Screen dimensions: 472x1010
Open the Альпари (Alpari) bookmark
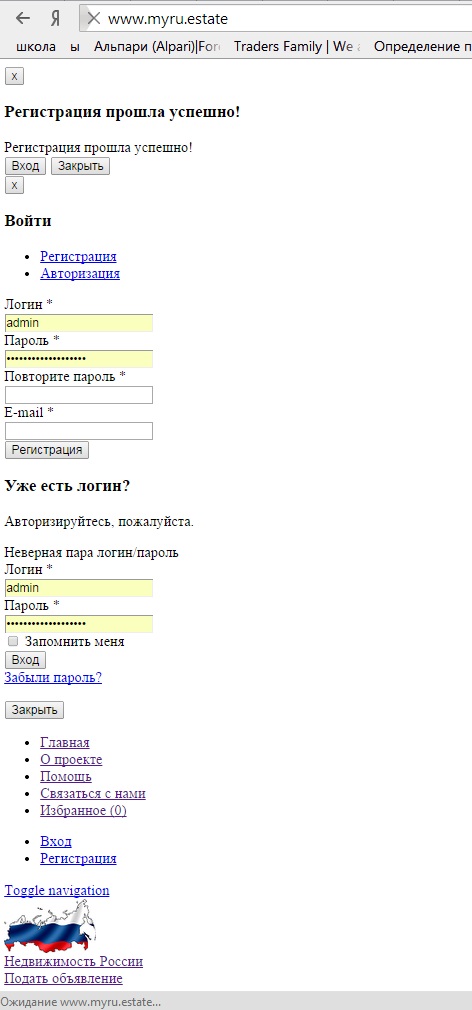(x=156, y=46)
